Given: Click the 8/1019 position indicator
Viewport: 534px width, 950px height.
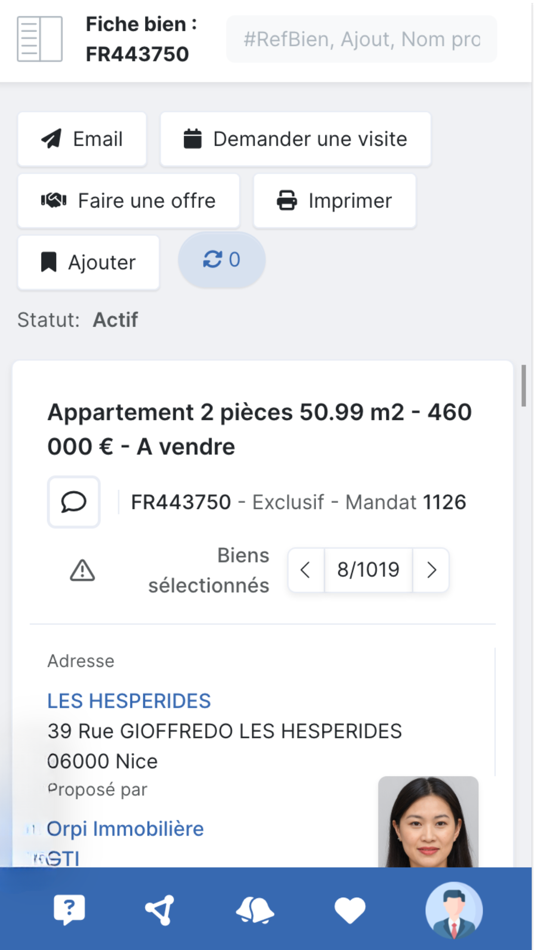Looking at the screenshot, I should [369, 570].
